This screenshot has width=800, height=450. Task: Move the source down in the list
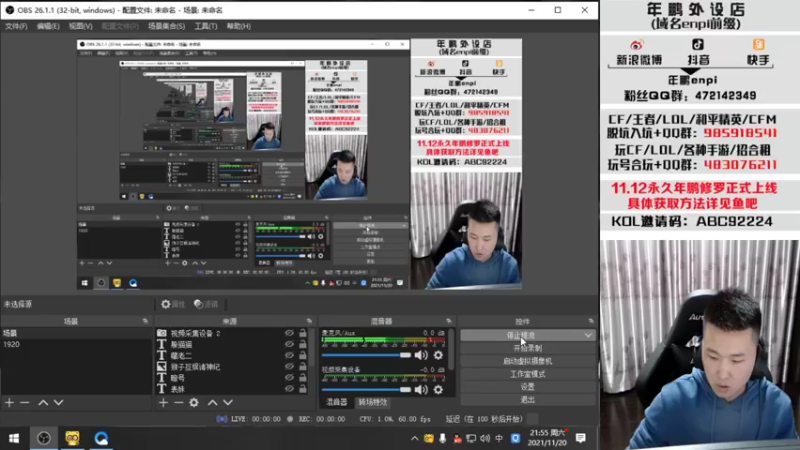(x=228, y=403)
